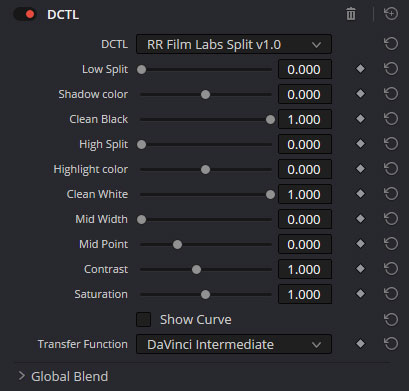
Task: Reset the Low Split parameter
Action: tap(391, 69)
